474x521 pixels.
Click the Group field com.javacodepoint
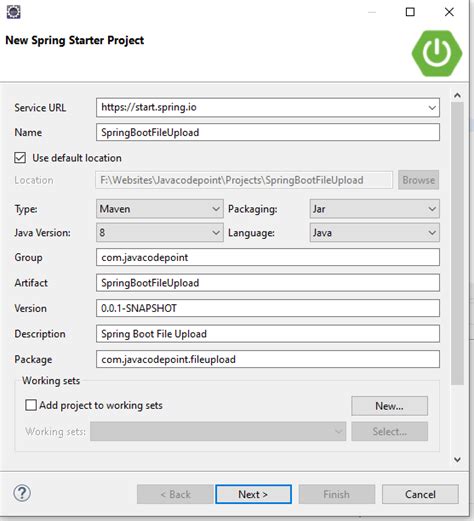click(x=268, y=257)
